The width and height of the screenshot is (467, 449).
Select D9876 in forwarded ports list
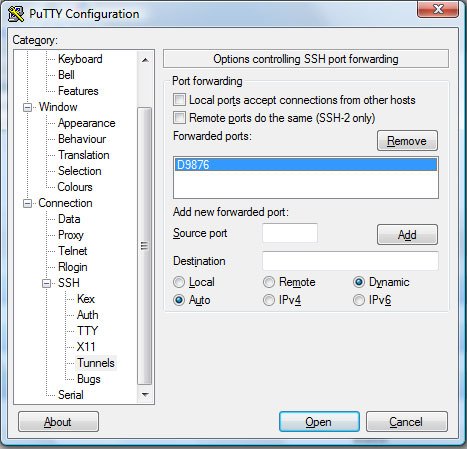click(306, 165)
